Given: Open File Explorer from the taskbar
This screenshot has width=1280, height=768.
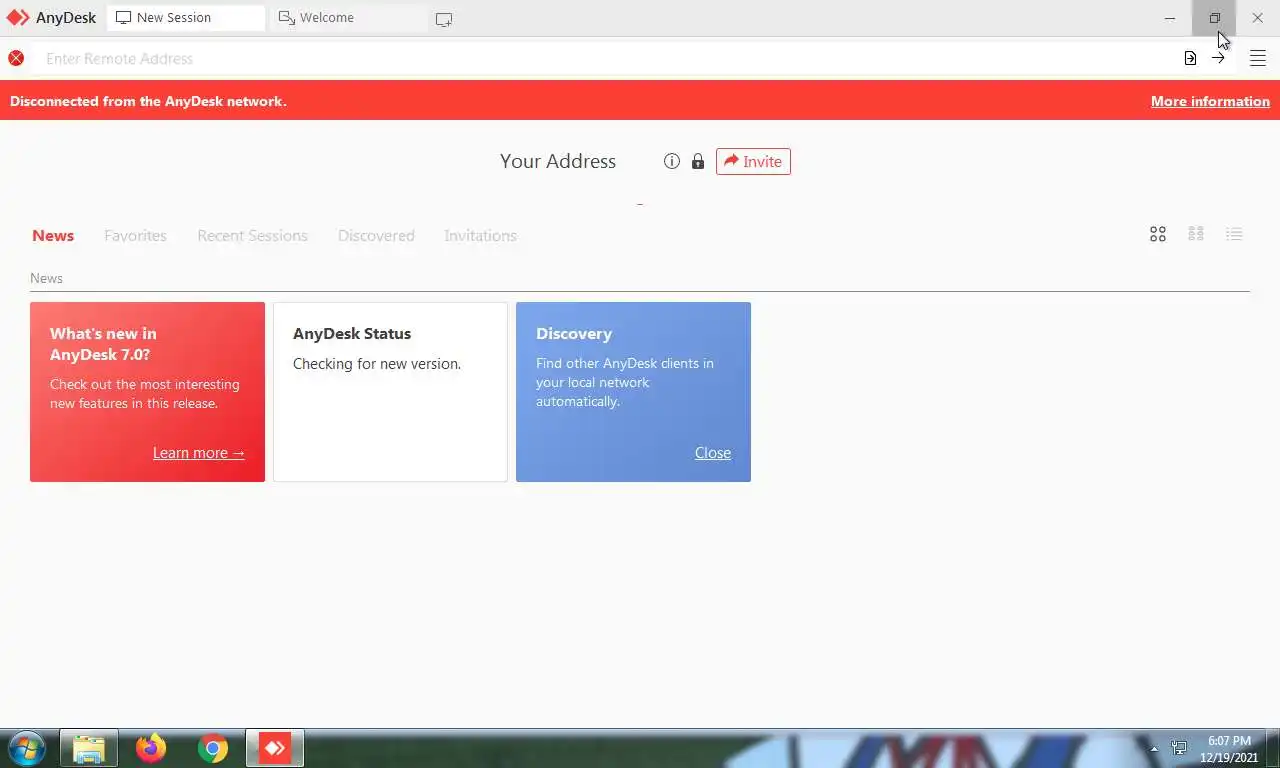Looking at the screenshot, I should point(89,748).
